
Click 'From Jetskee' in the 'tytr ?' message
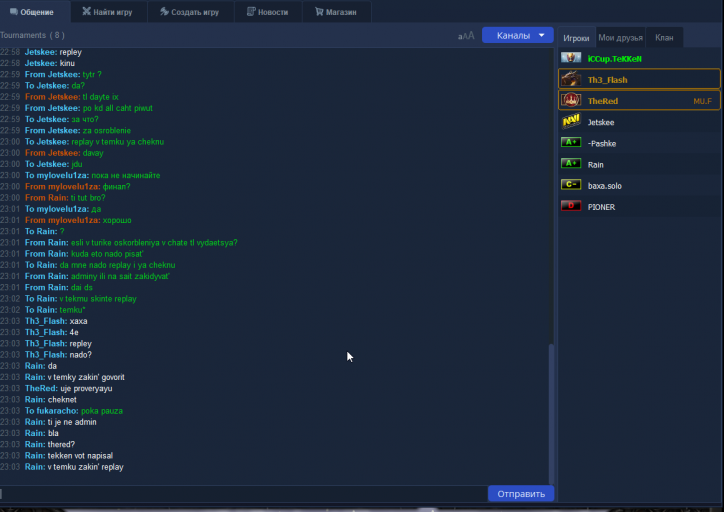tap(52, 74)
